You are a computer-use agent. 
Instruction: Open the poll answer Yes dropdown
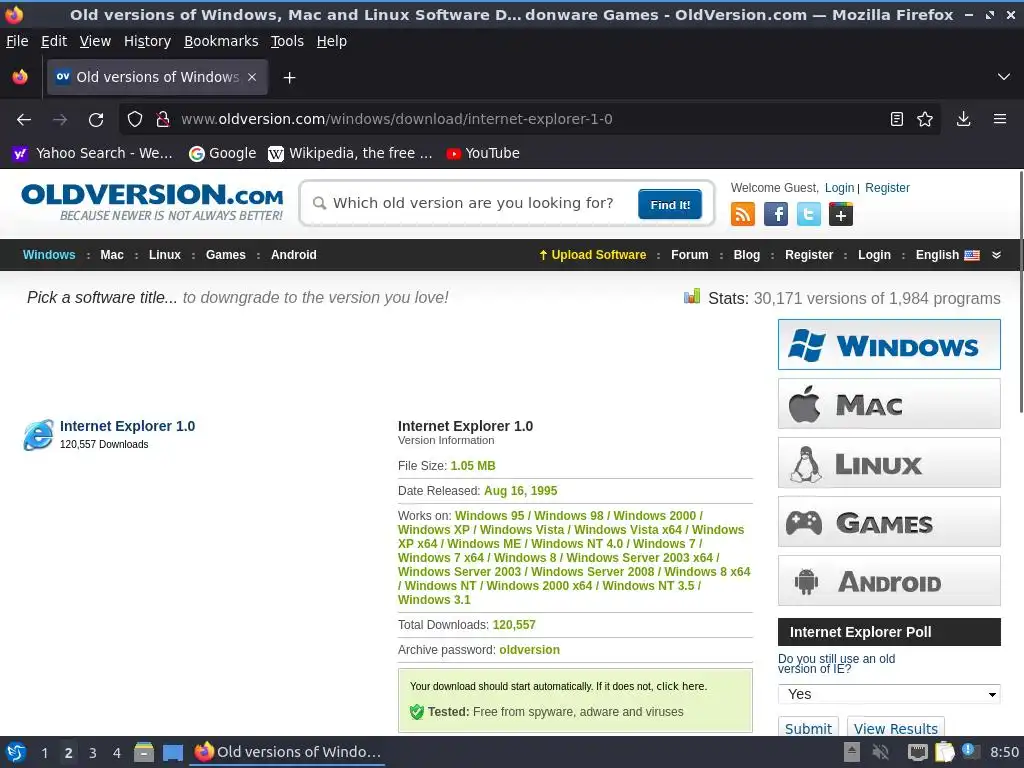[889, 694]
